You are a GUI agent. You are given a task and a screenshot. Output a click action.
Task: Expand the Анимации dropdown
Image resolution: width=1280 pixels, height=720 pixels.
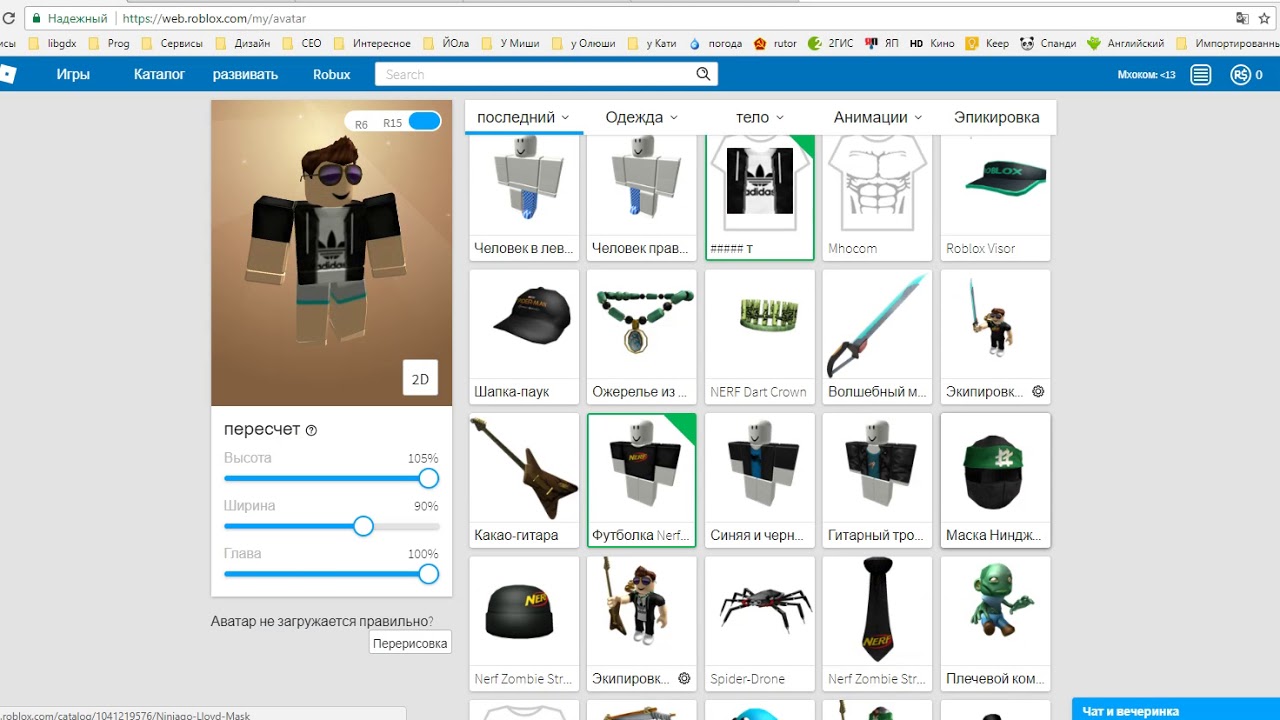878,117
